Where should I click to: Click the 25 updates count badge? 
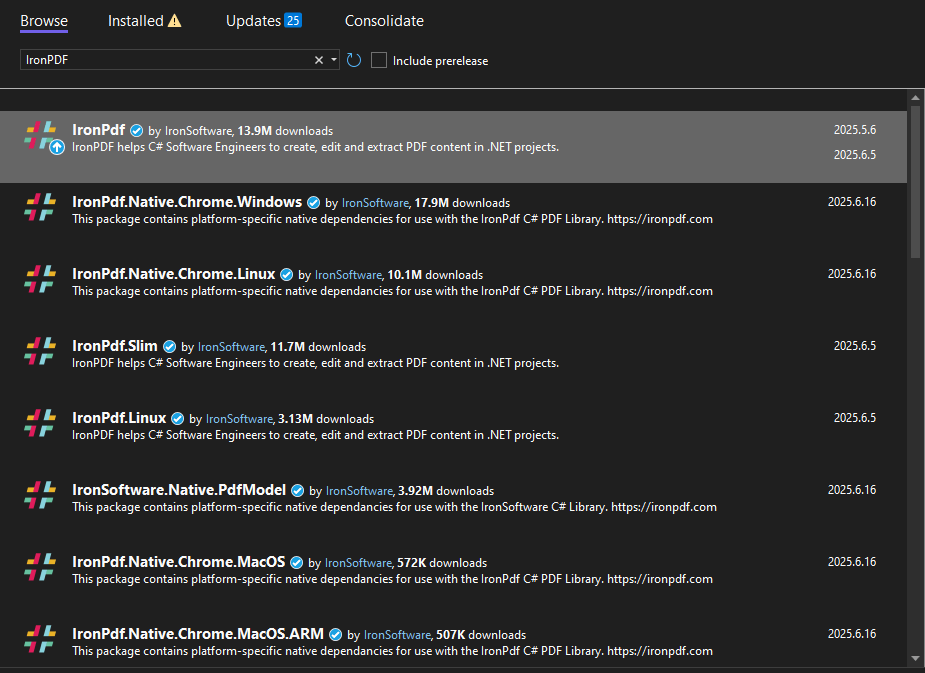tap(293, 20)
